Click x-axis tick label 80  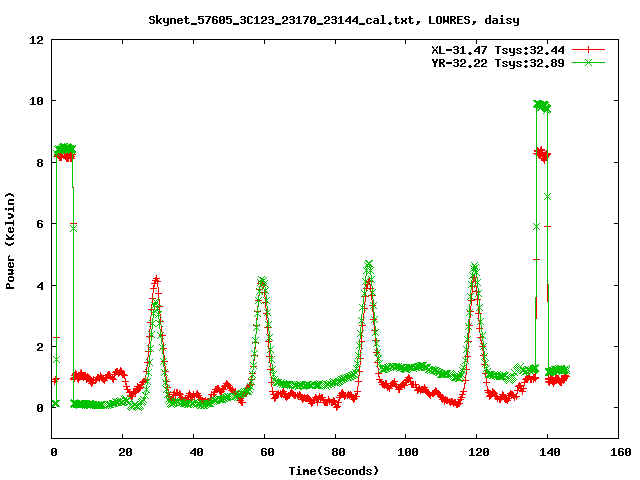(x=338, y=452)
